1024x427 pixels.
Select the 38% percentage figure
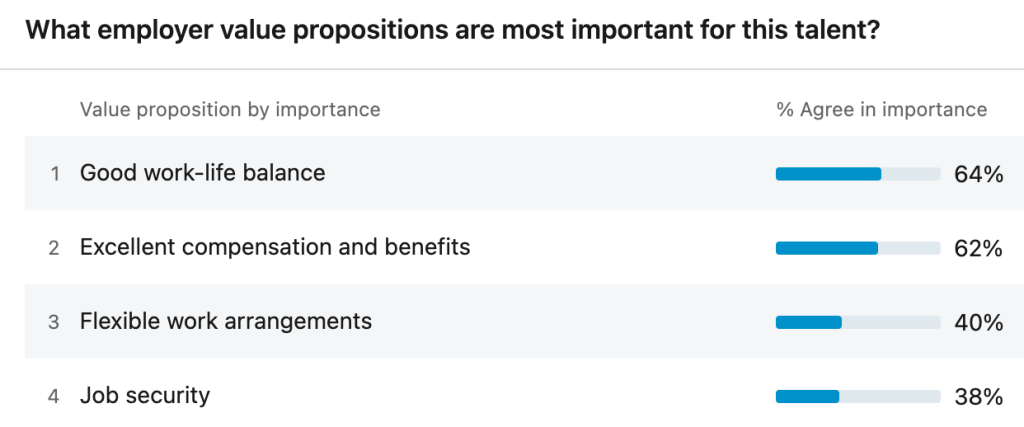point(978,396)
